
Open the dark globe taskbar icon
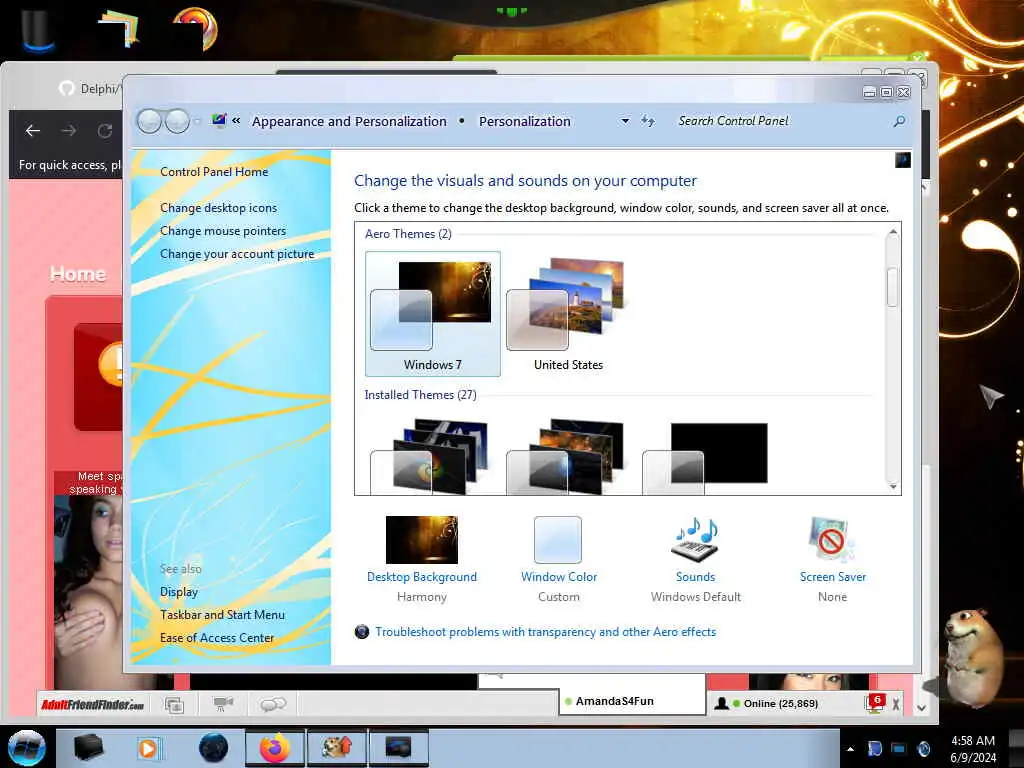[214, 748]
